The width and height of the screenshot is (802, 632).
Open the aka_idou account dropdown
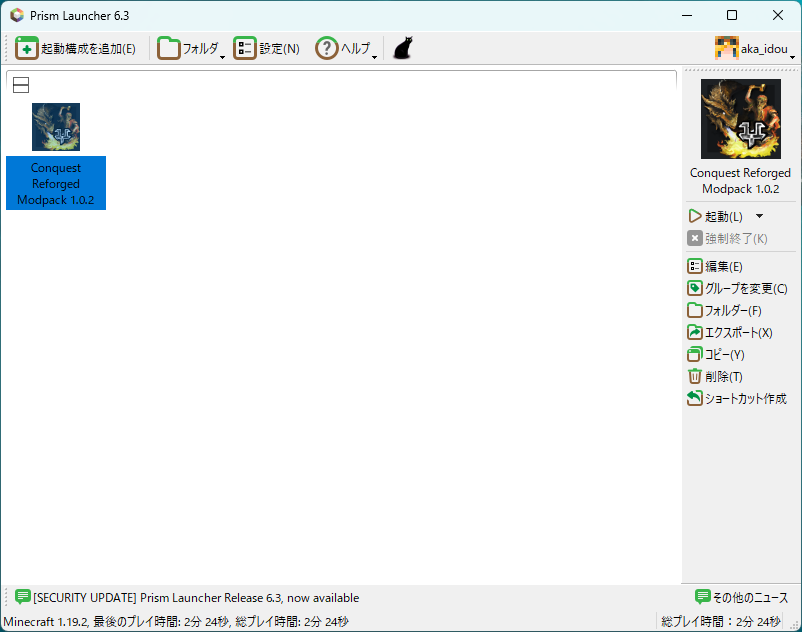click(755, 49)
